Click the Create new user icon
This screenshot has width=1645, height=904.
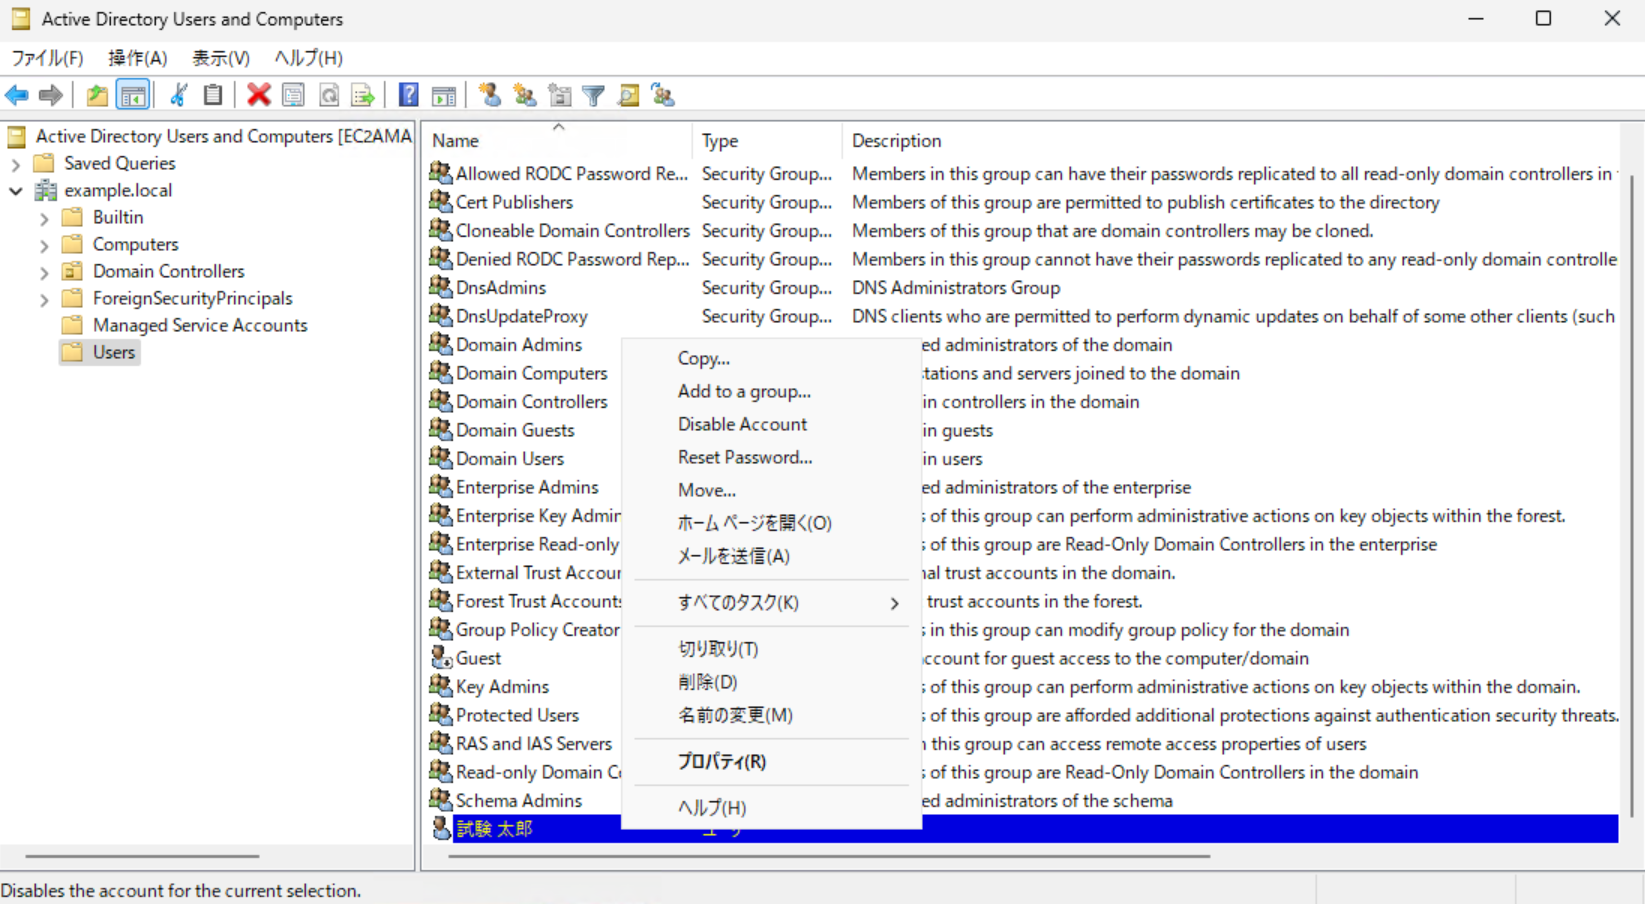(x=490, y=96)
